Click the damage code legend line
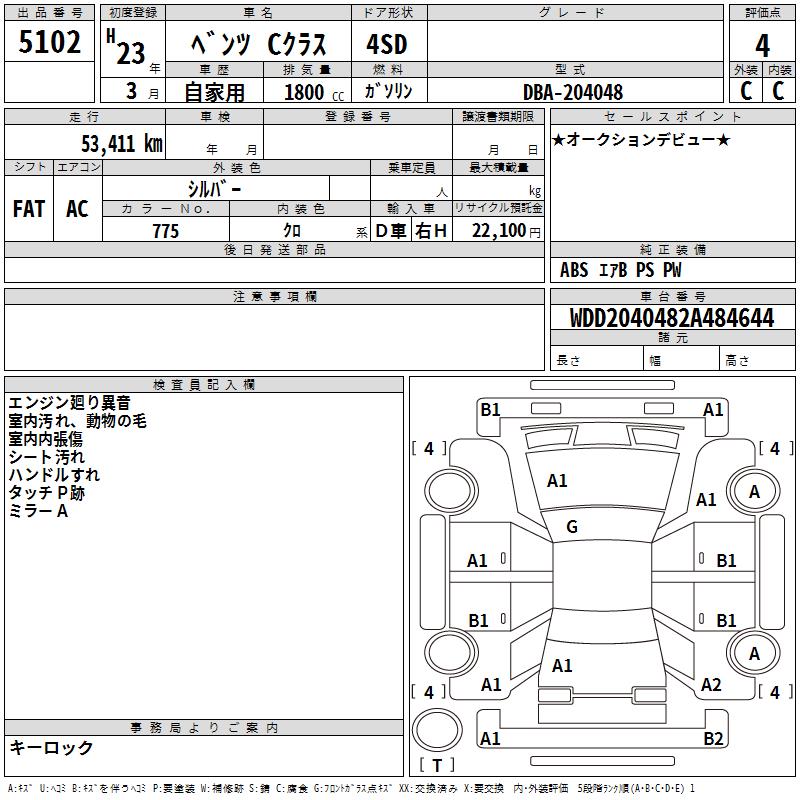 [352, 788]
